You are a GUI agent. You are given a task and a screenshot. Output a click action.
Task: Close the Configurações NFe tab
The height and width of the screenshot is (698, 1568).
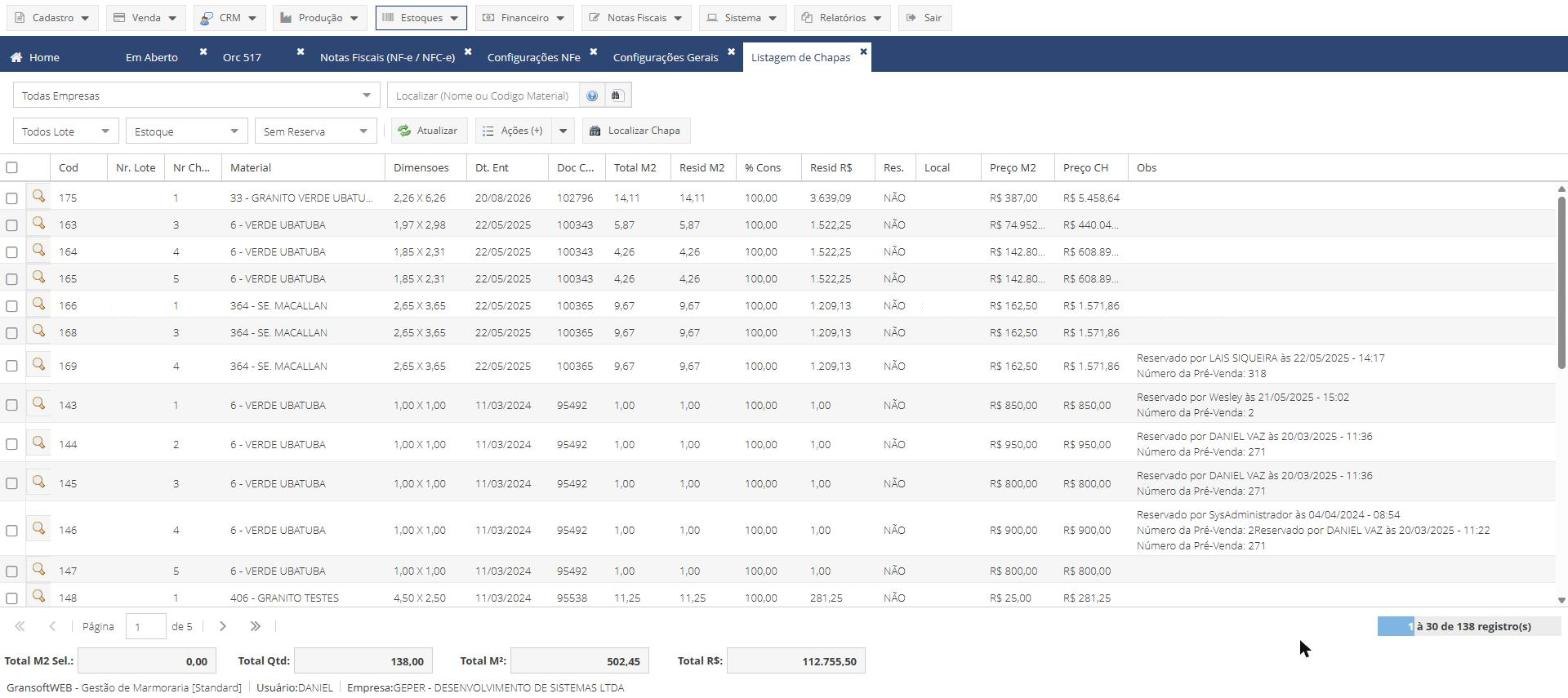point(593,51)
